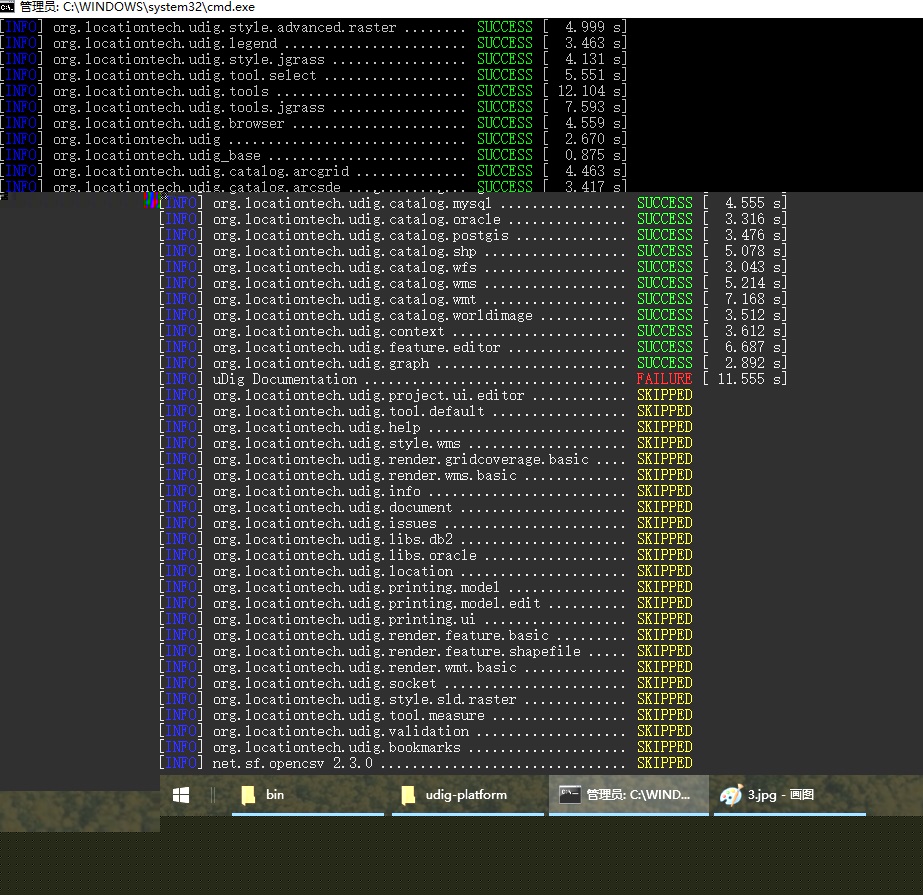Image resolution: width=923 pixels, height=895 pixels.
Task: Click org.locationtech.udig_base line
Action: 313,155
